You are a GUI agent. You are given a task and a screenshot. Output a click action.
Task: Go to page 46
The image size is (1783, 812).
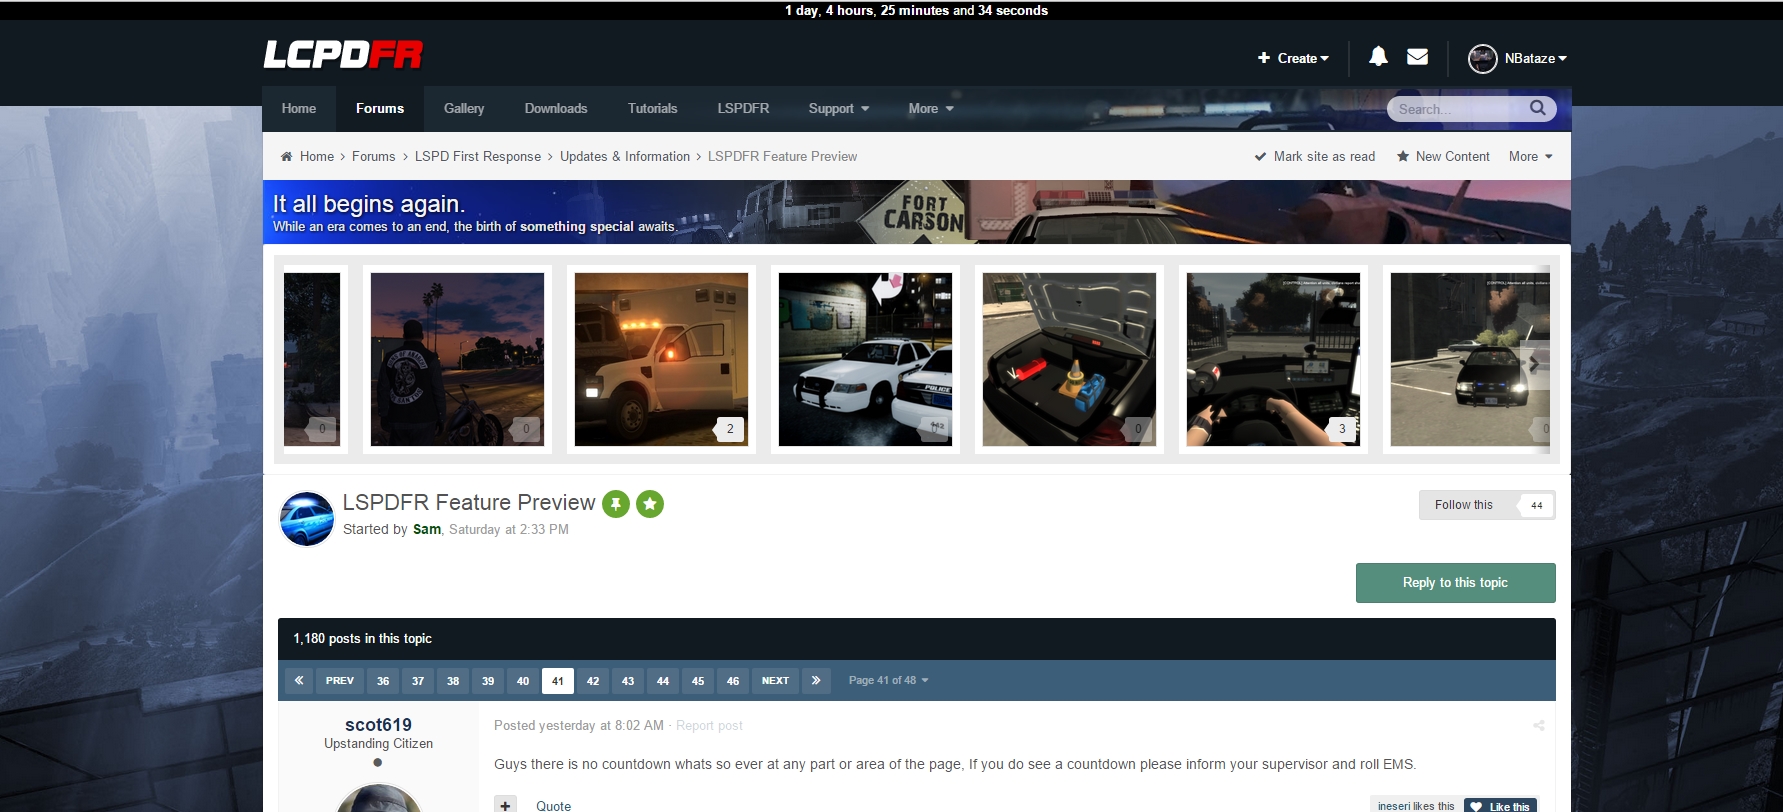733,681
